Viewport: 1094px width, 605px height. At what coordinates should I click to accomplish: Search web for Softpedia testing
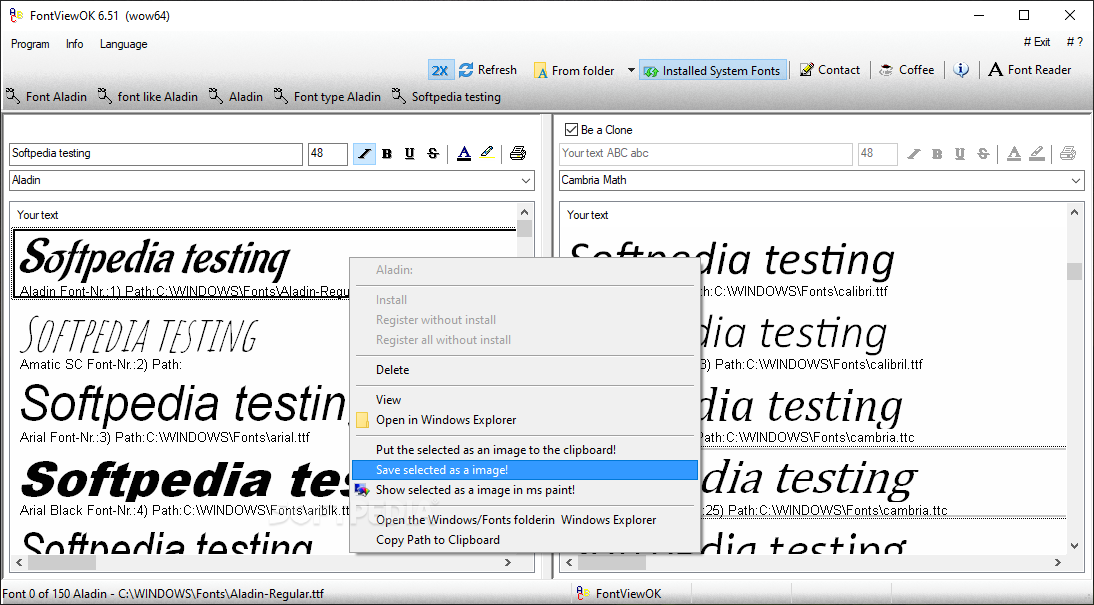447,96
